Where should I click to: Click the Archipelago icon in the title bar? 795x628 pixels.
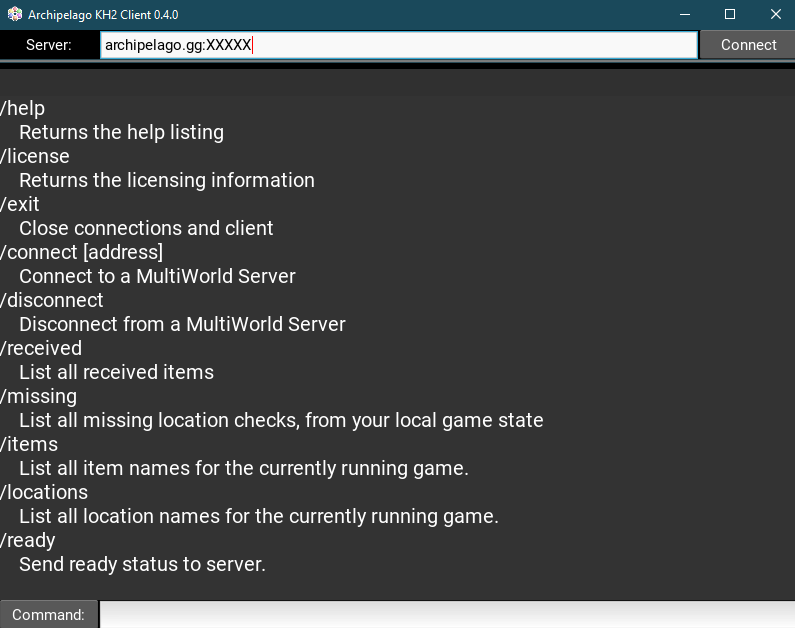click(14, 15)
